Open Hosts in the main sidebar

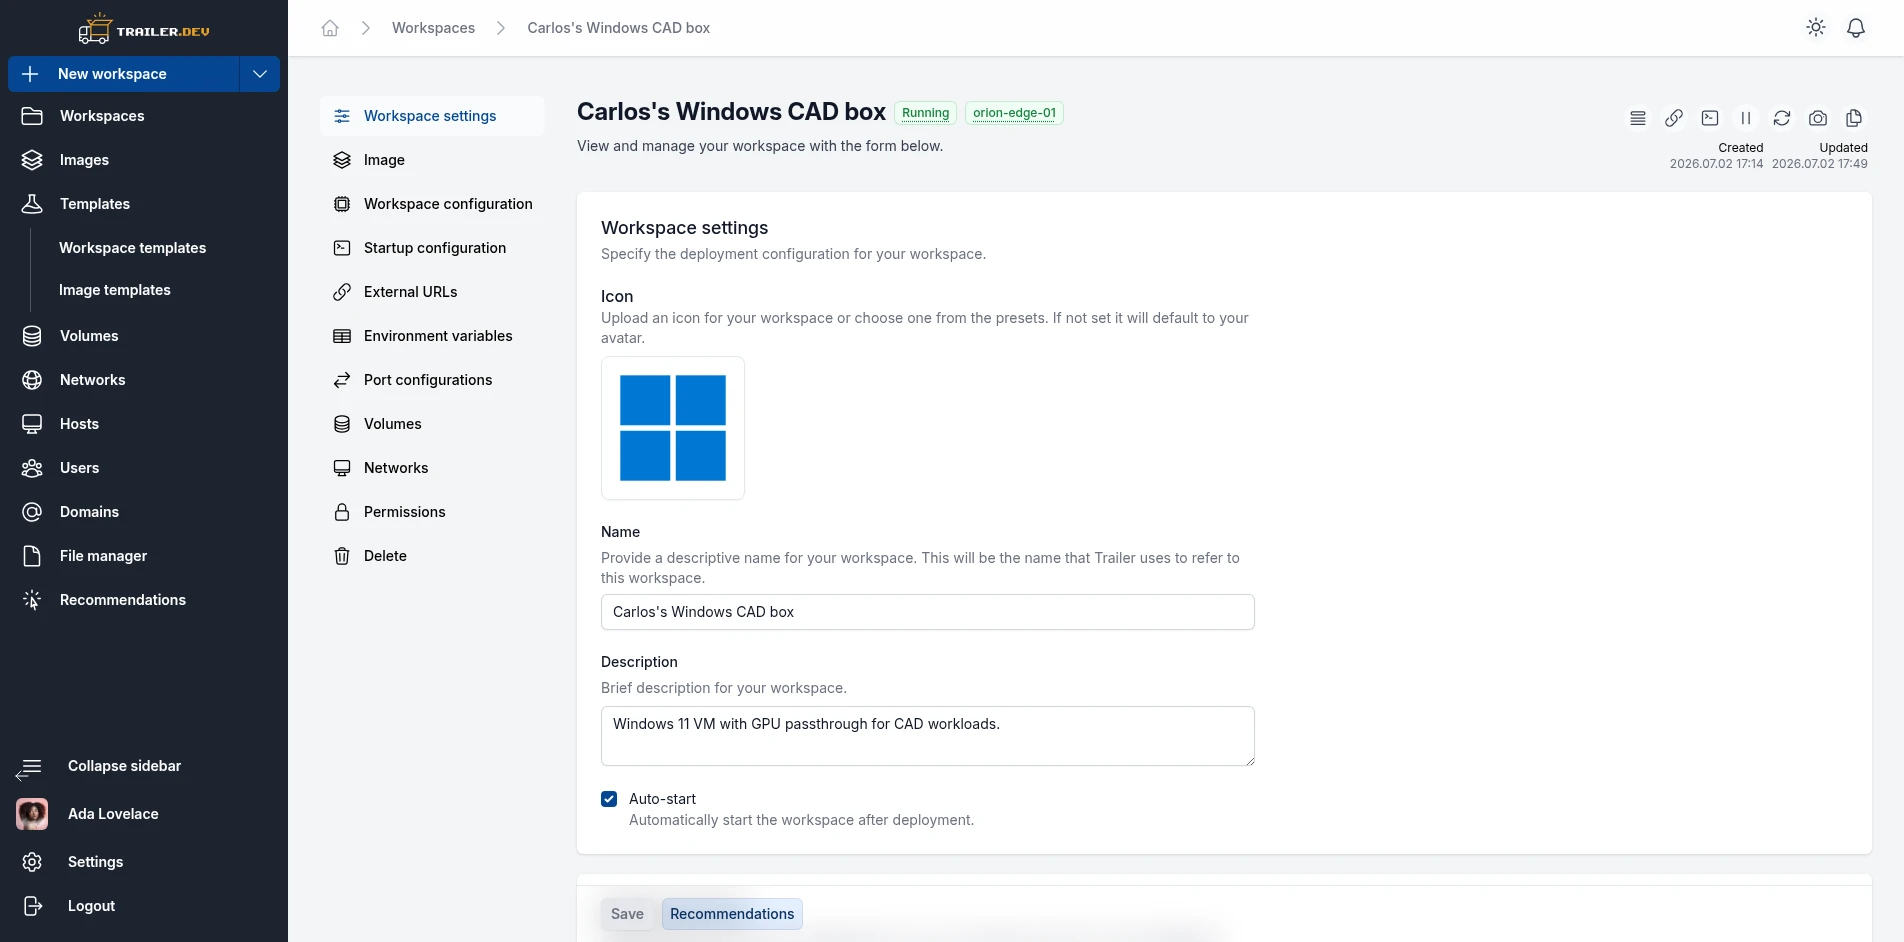click(144, 424)
